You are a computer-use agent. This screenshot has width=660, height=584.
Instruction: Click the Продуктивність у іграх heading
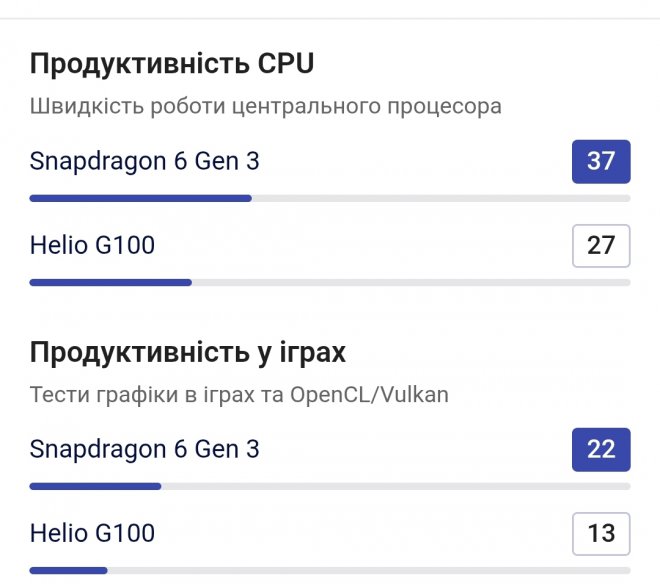click(x=188, y=352)
